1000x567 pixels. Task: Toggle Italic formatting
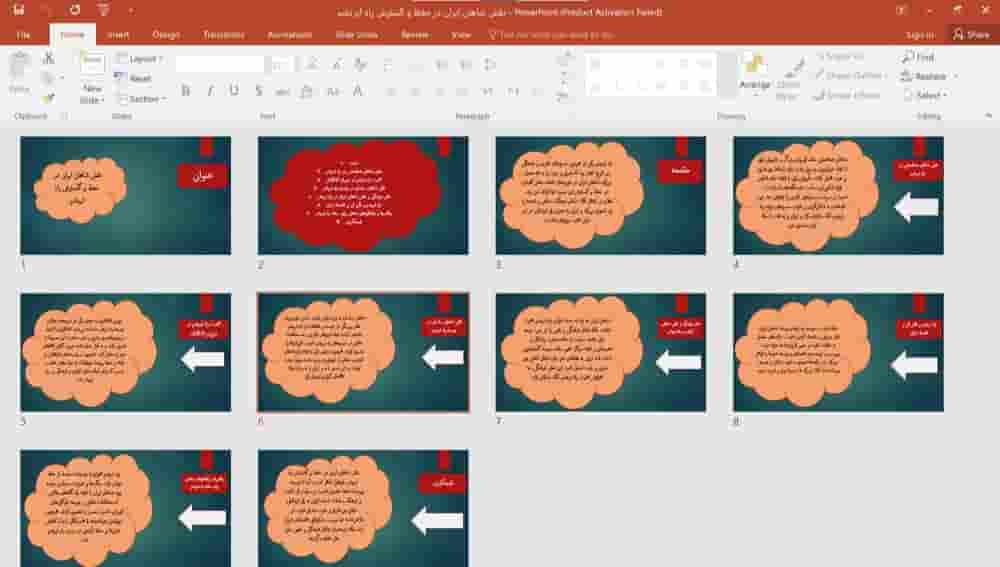click(210, 91)
